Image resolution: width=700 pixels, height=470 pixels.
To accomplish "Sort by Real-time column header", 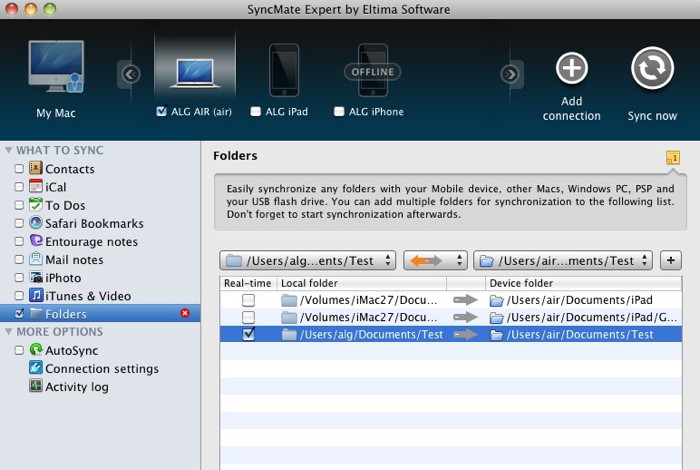I will point(248,283).
